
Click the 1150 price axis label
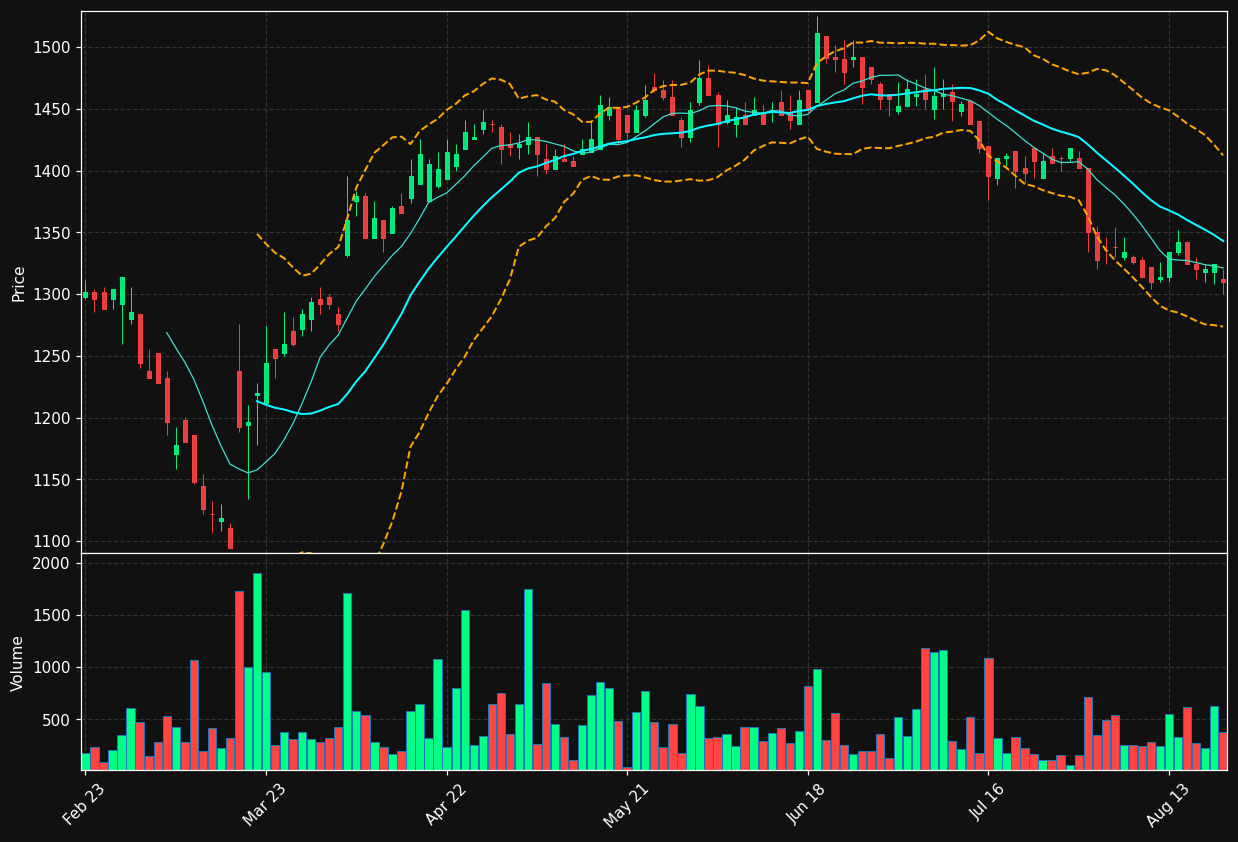pos(54,480)
